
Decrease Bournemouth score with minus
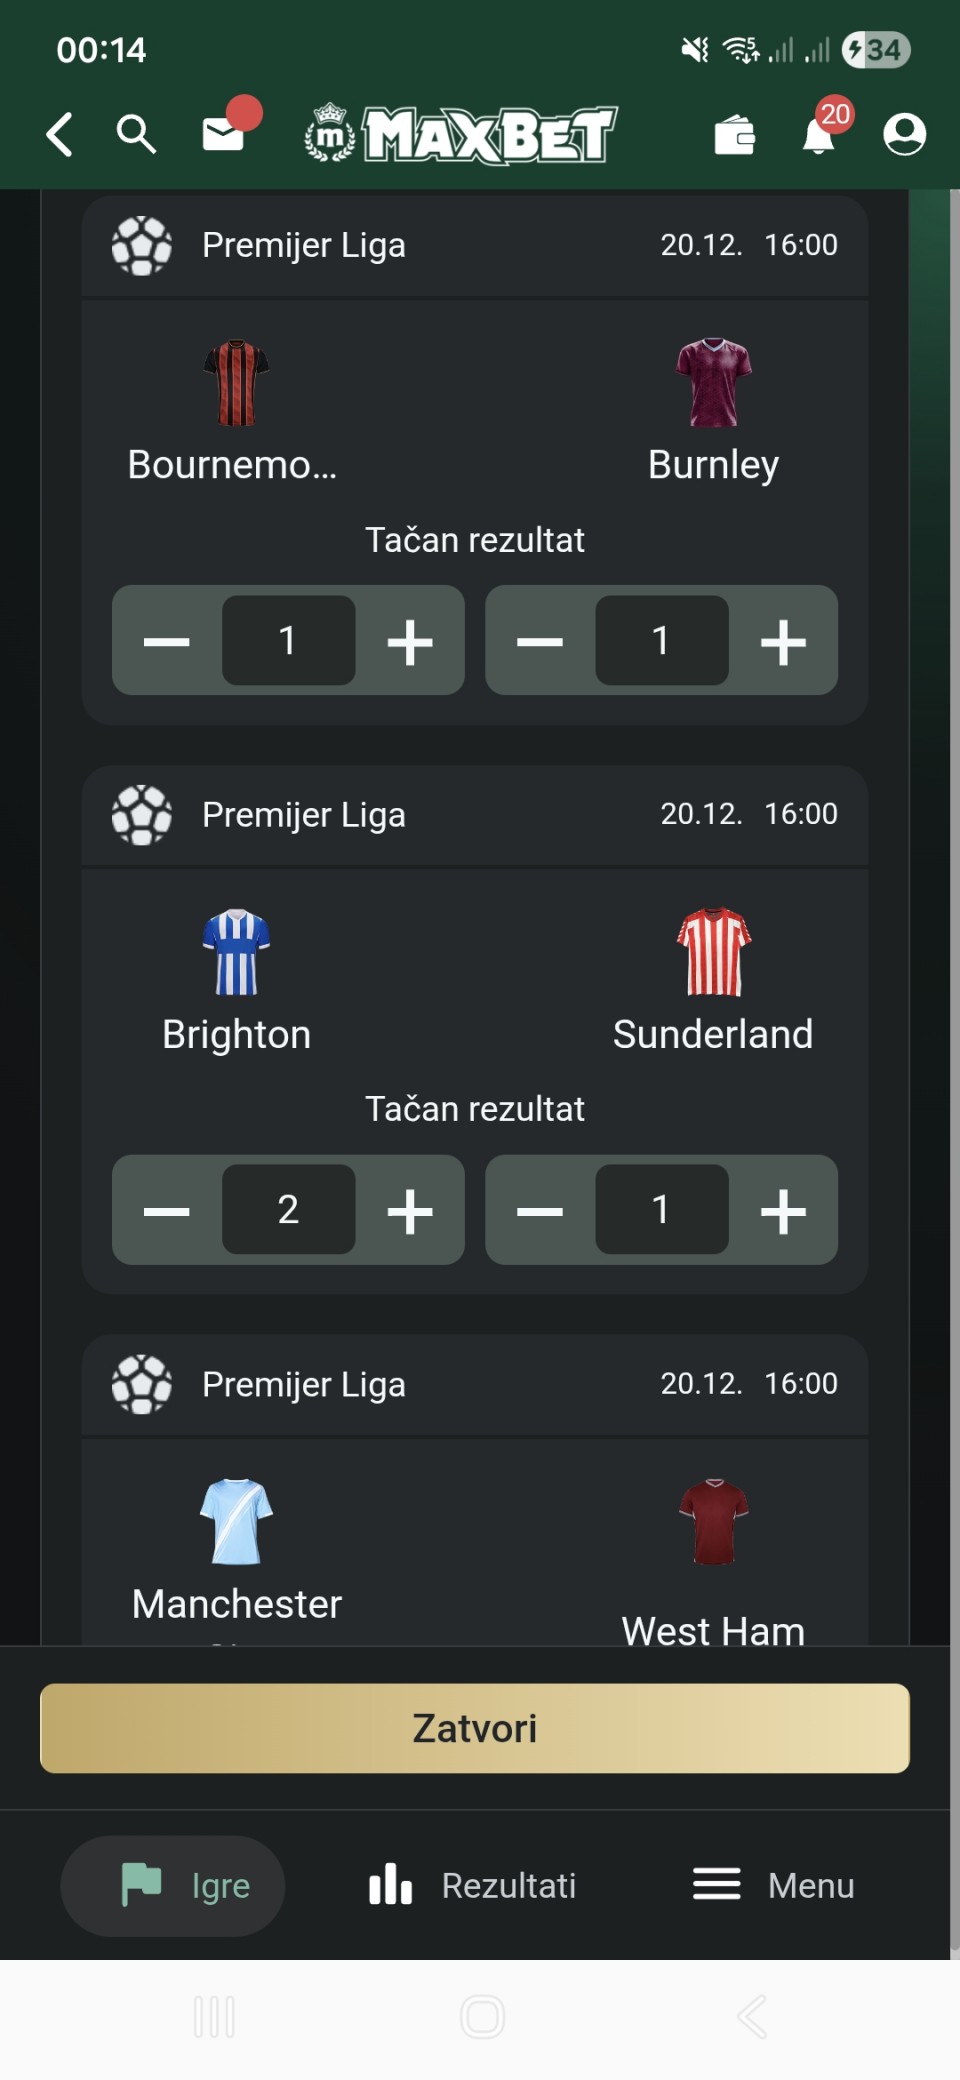click(x=167, y=641)
